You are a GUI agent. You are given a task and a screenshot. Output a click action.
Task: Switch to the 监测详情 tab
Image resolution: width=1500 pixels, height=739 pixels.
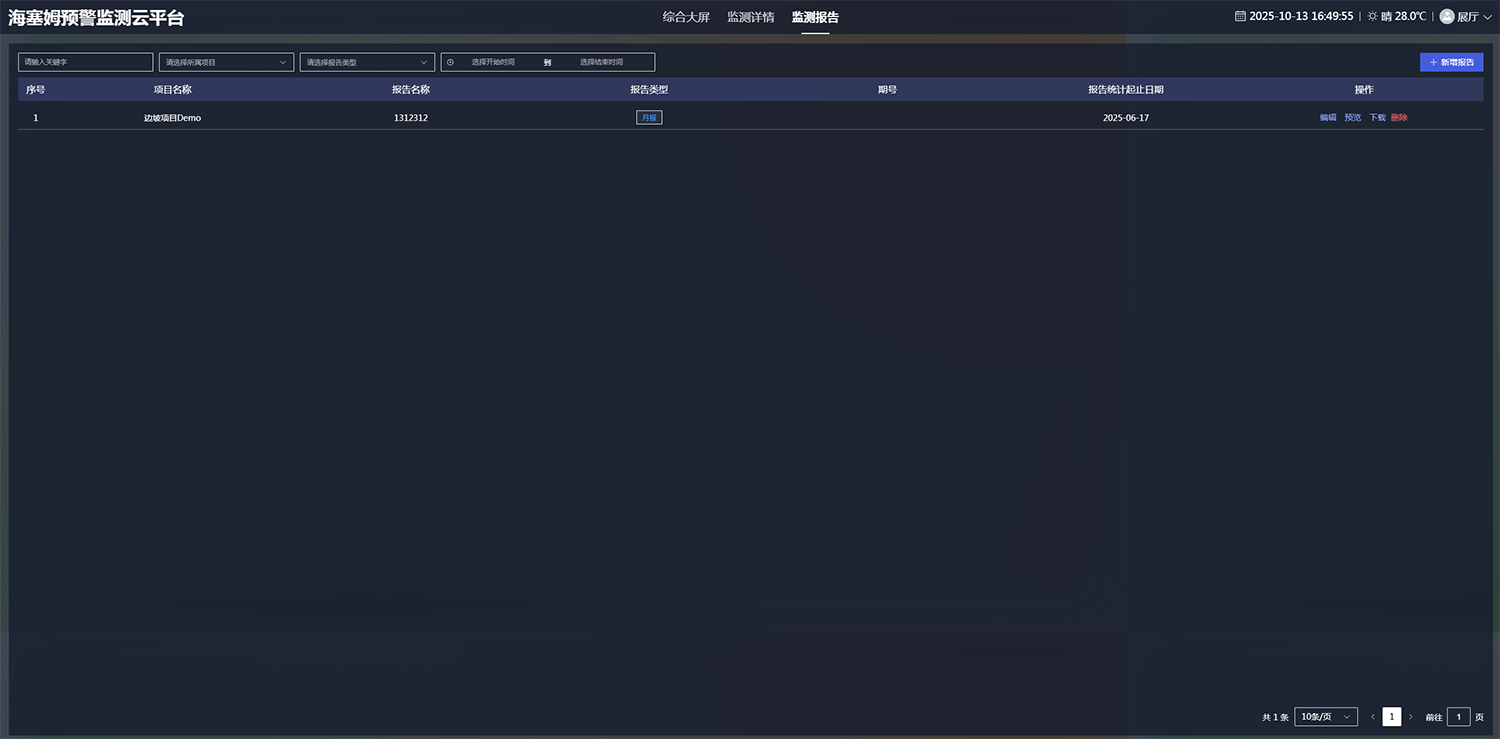coord(750,17)
